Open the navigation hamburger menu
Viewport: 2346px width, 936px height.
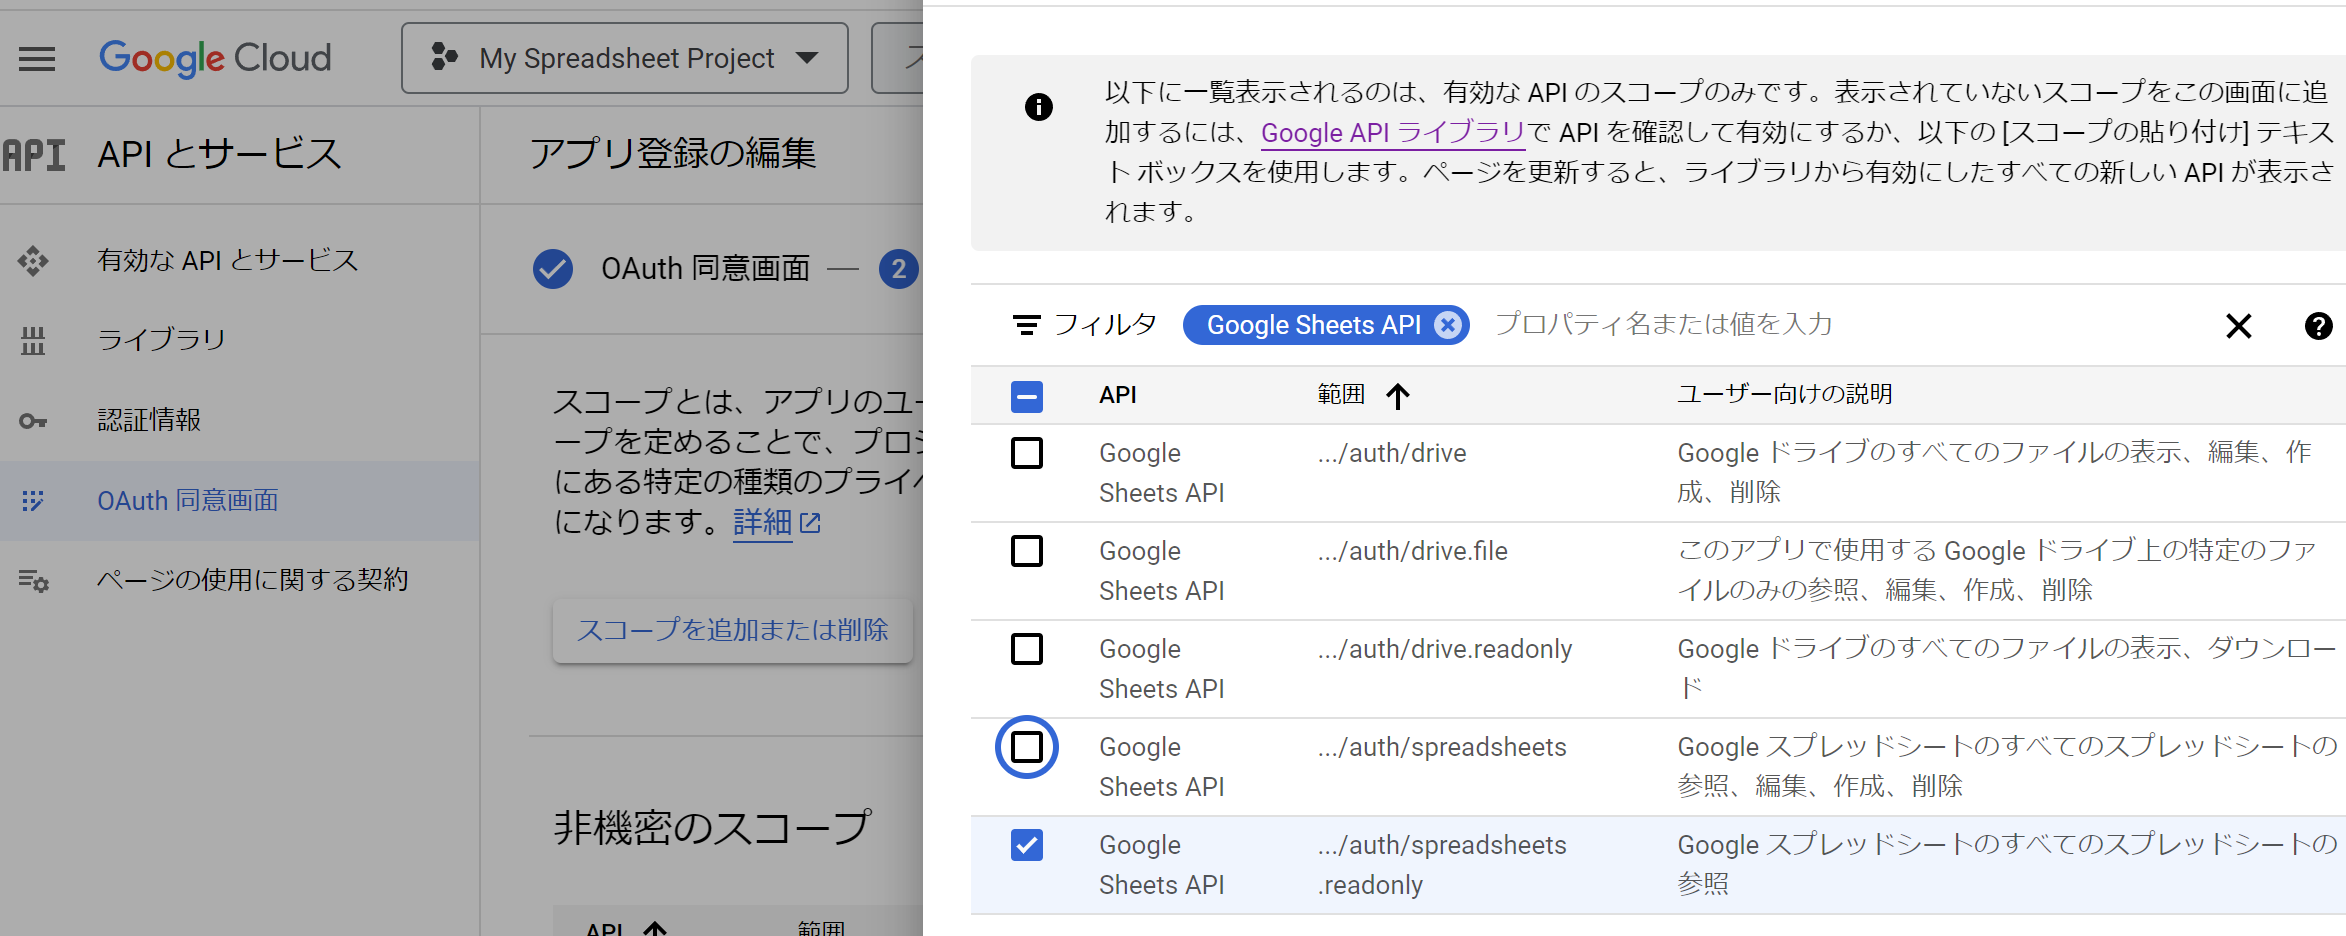37,58
